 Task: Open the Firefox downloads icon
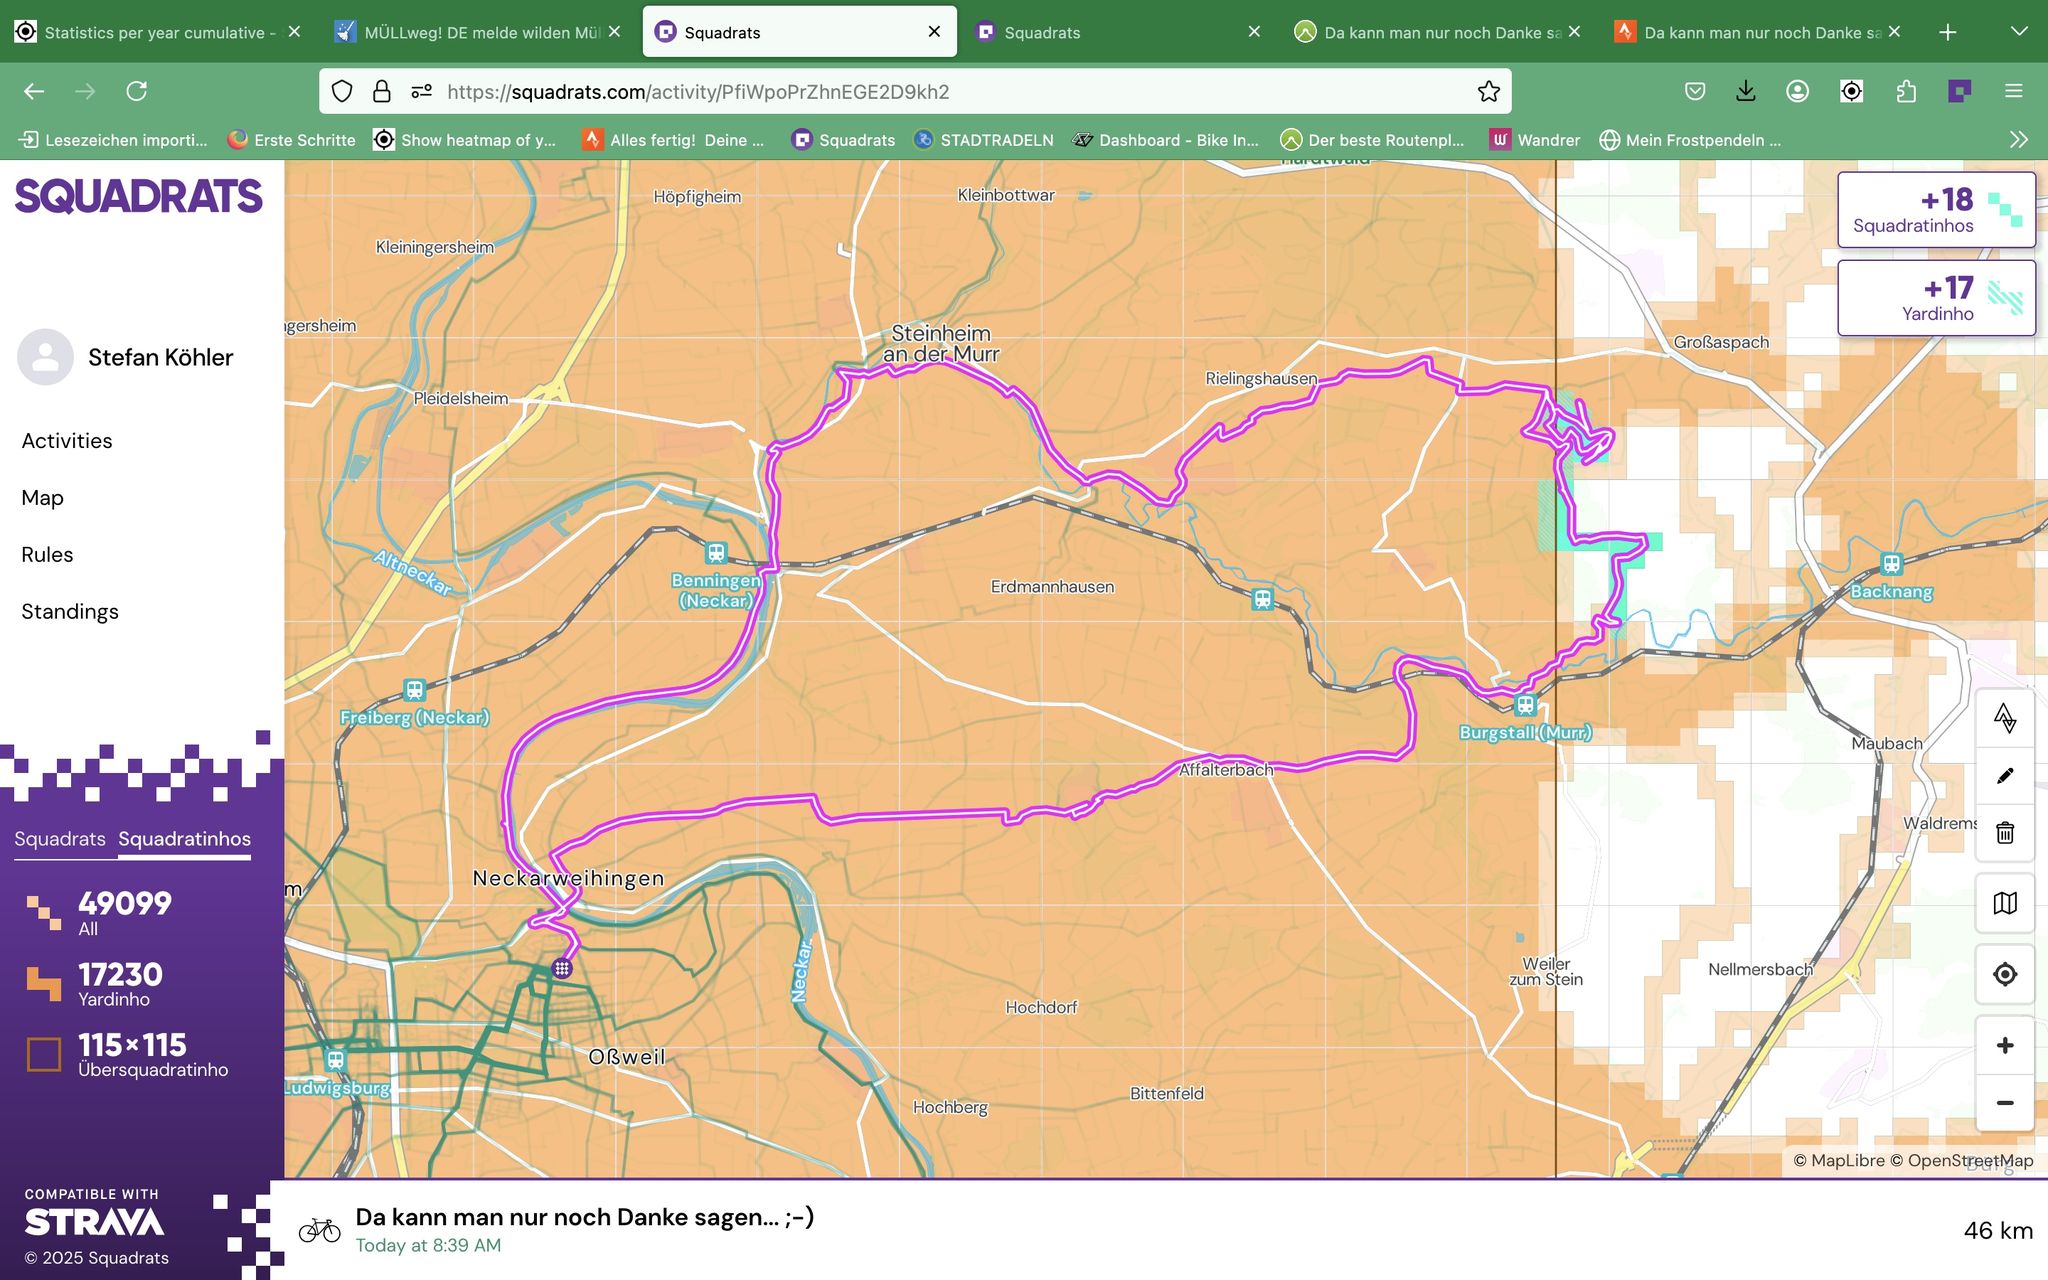(x=1745, y=92)
